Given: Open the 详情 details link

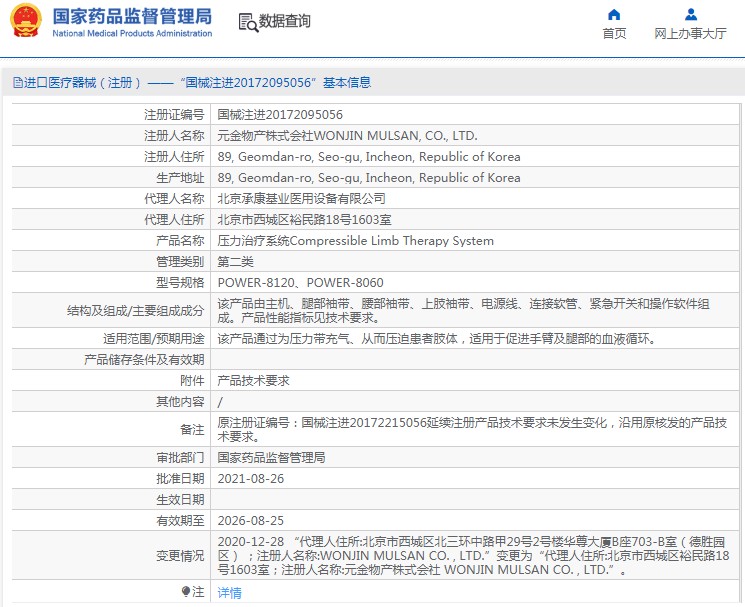Looking at the screenshot, I should [229, 593].
